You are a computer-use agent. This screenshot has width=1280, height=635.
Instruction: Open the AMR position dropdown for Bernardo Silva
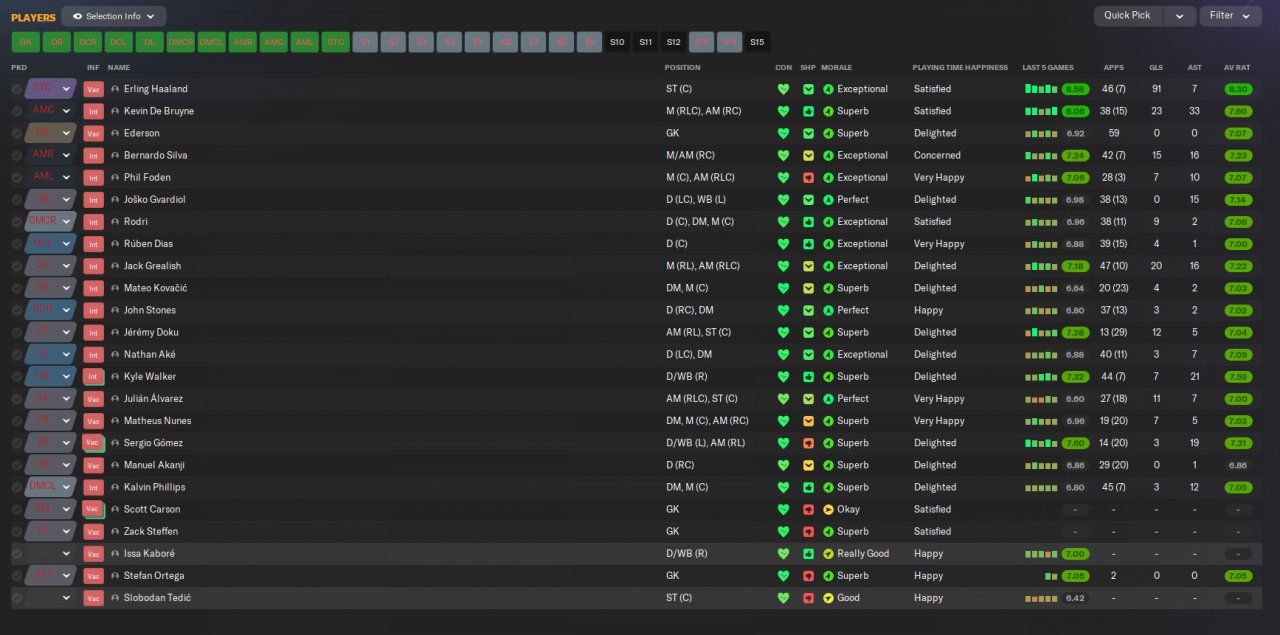[x=51, y=156]
